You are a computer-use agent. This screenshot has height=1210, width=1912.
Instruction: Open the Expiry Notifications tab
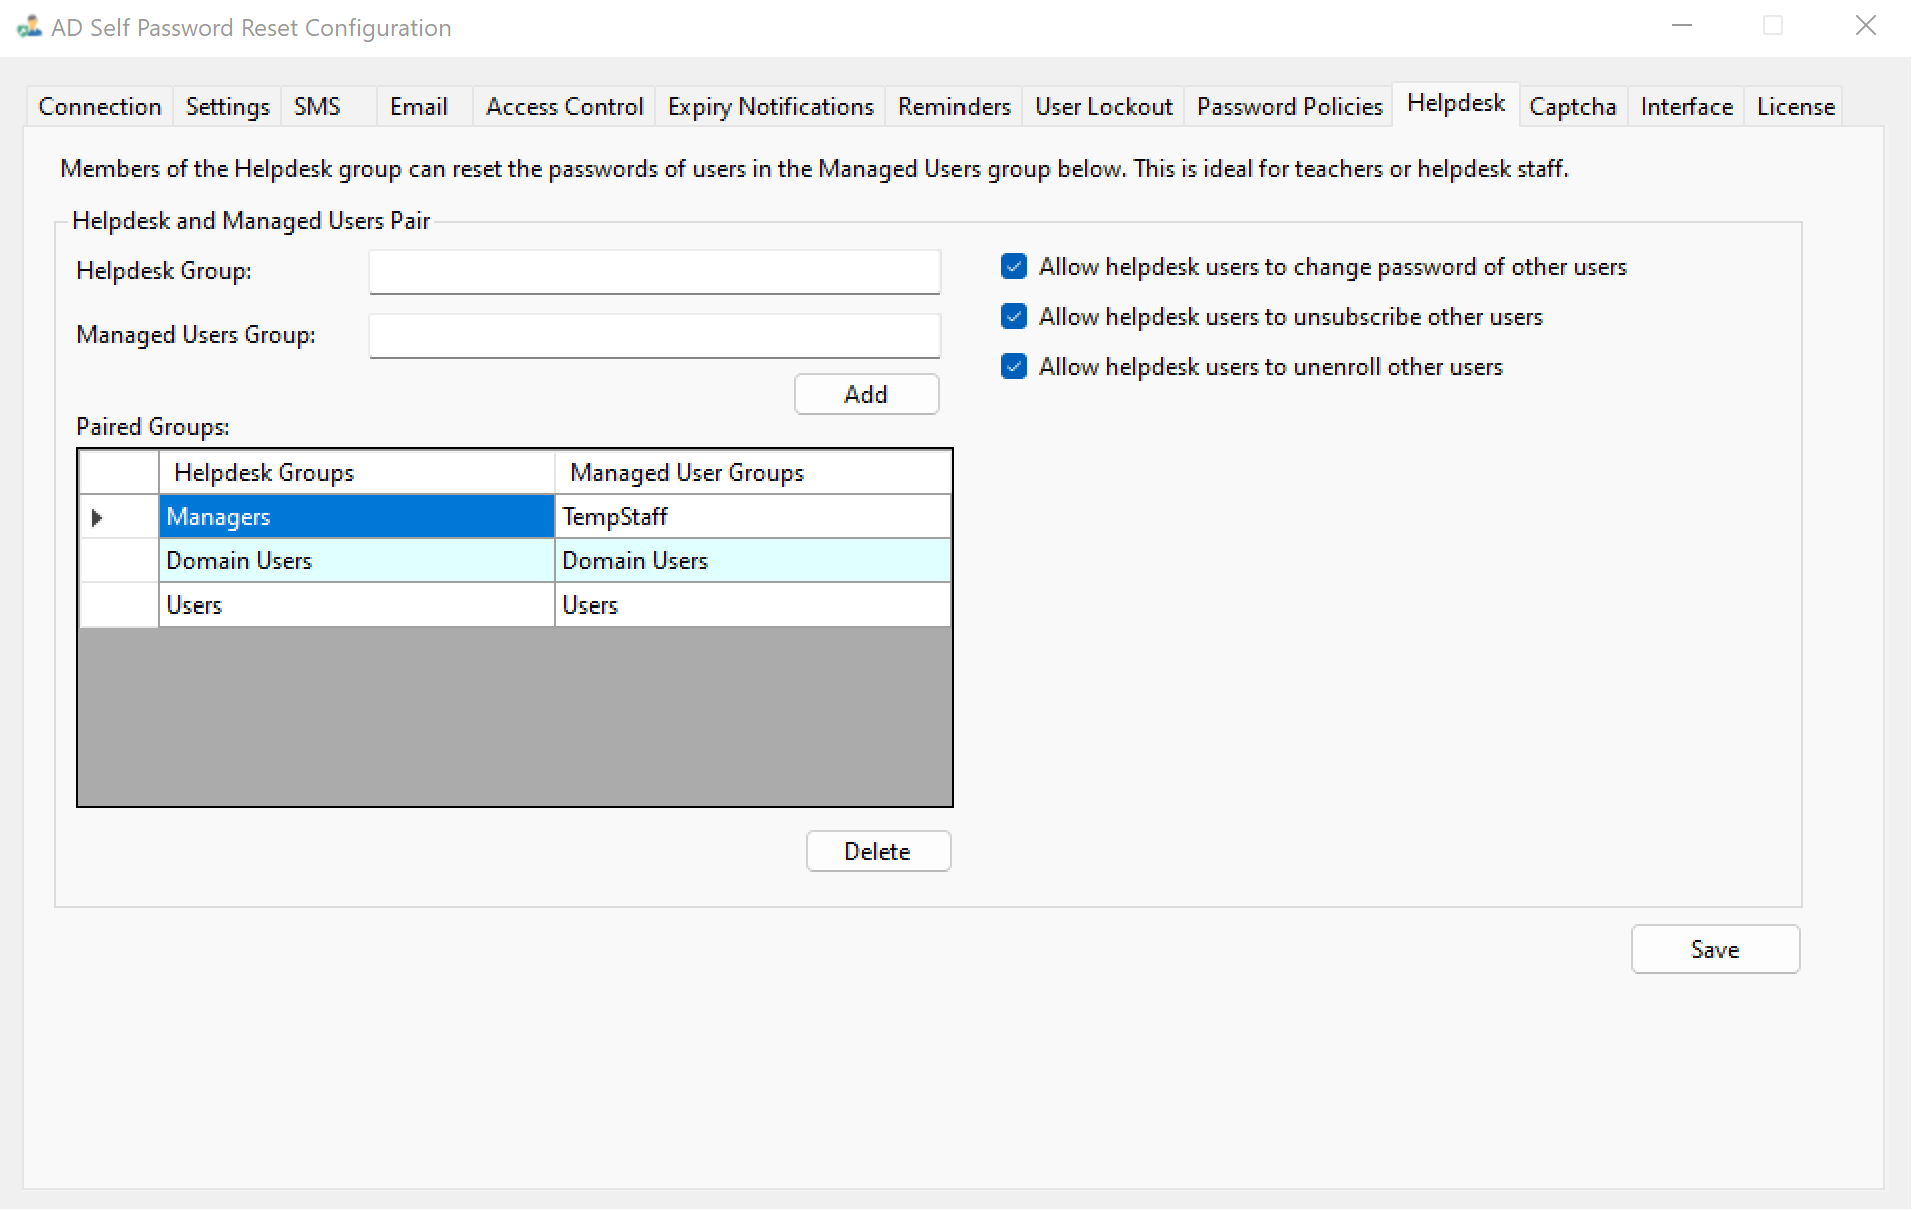(x=770, y=106)
